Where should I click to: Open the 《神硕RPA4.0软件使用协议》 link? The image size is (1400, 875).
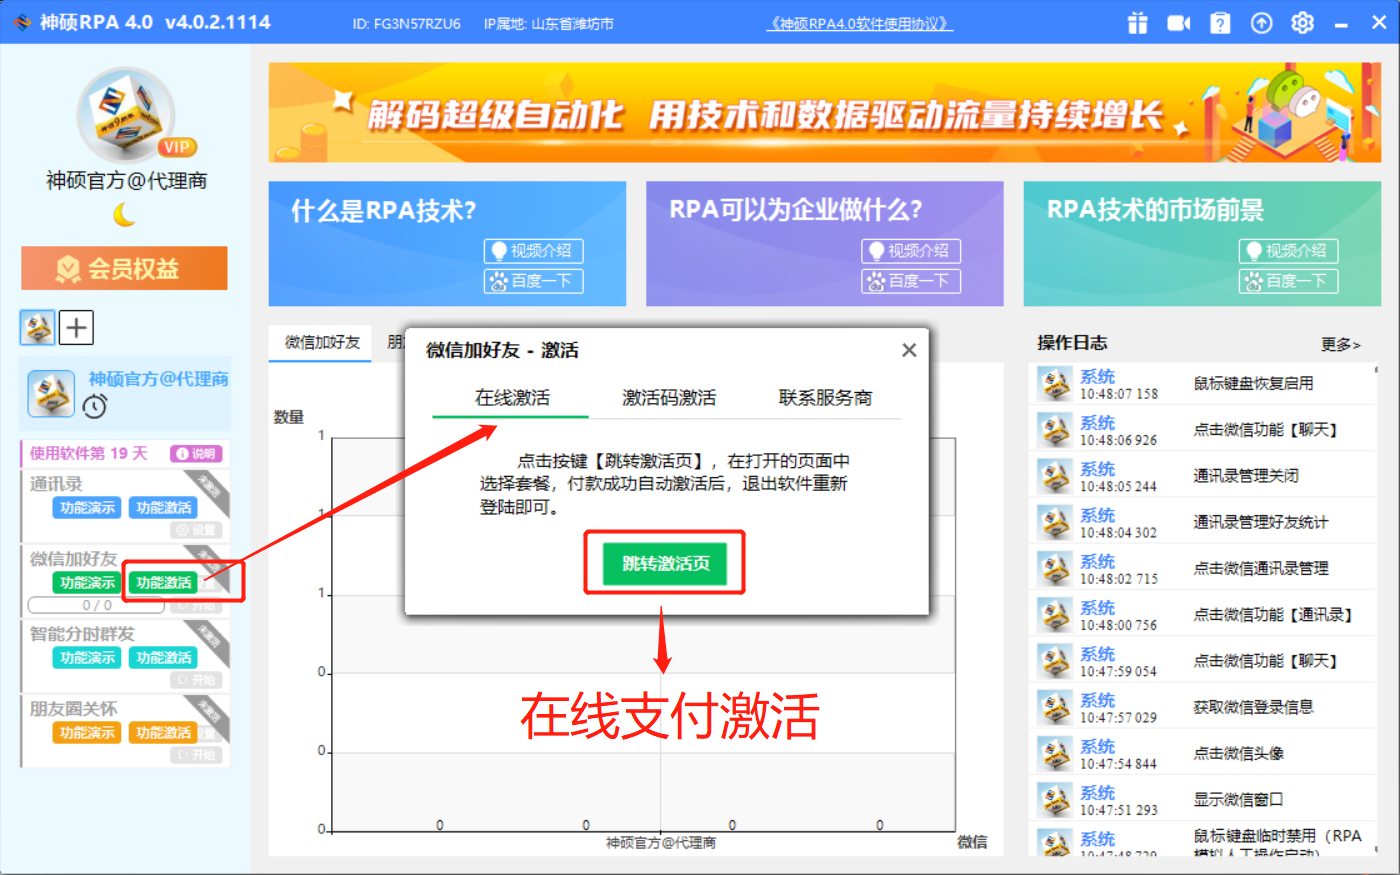tap(861, 22)
